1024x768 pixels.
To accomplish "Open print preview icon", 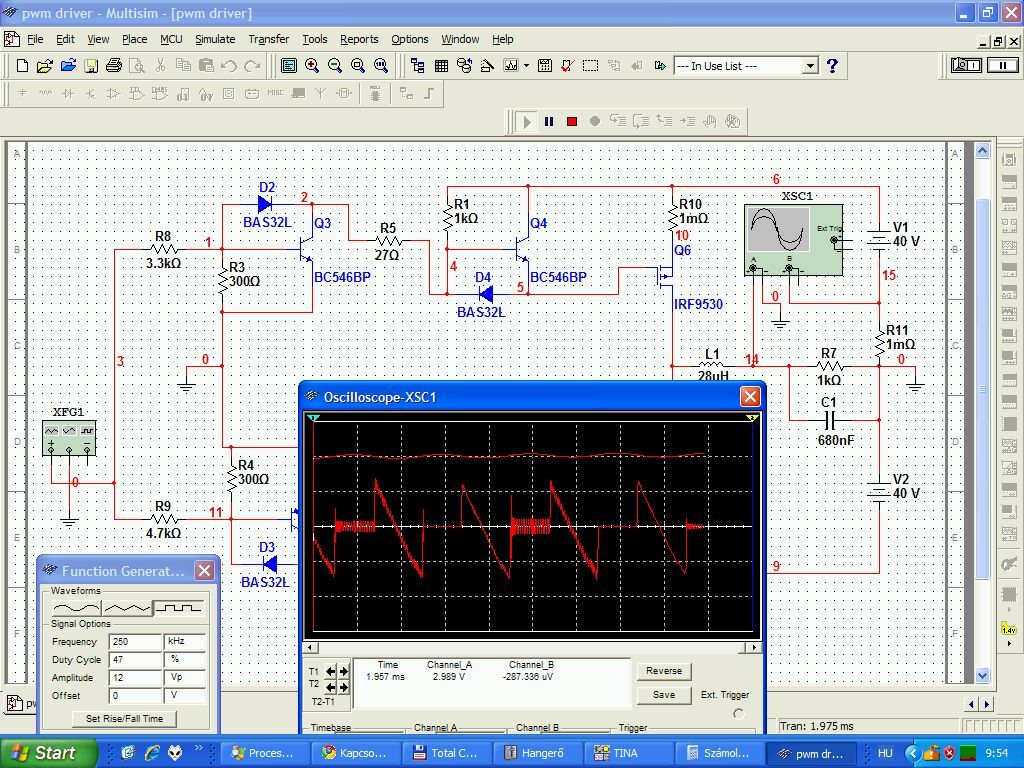I will [x=136, y=66].
